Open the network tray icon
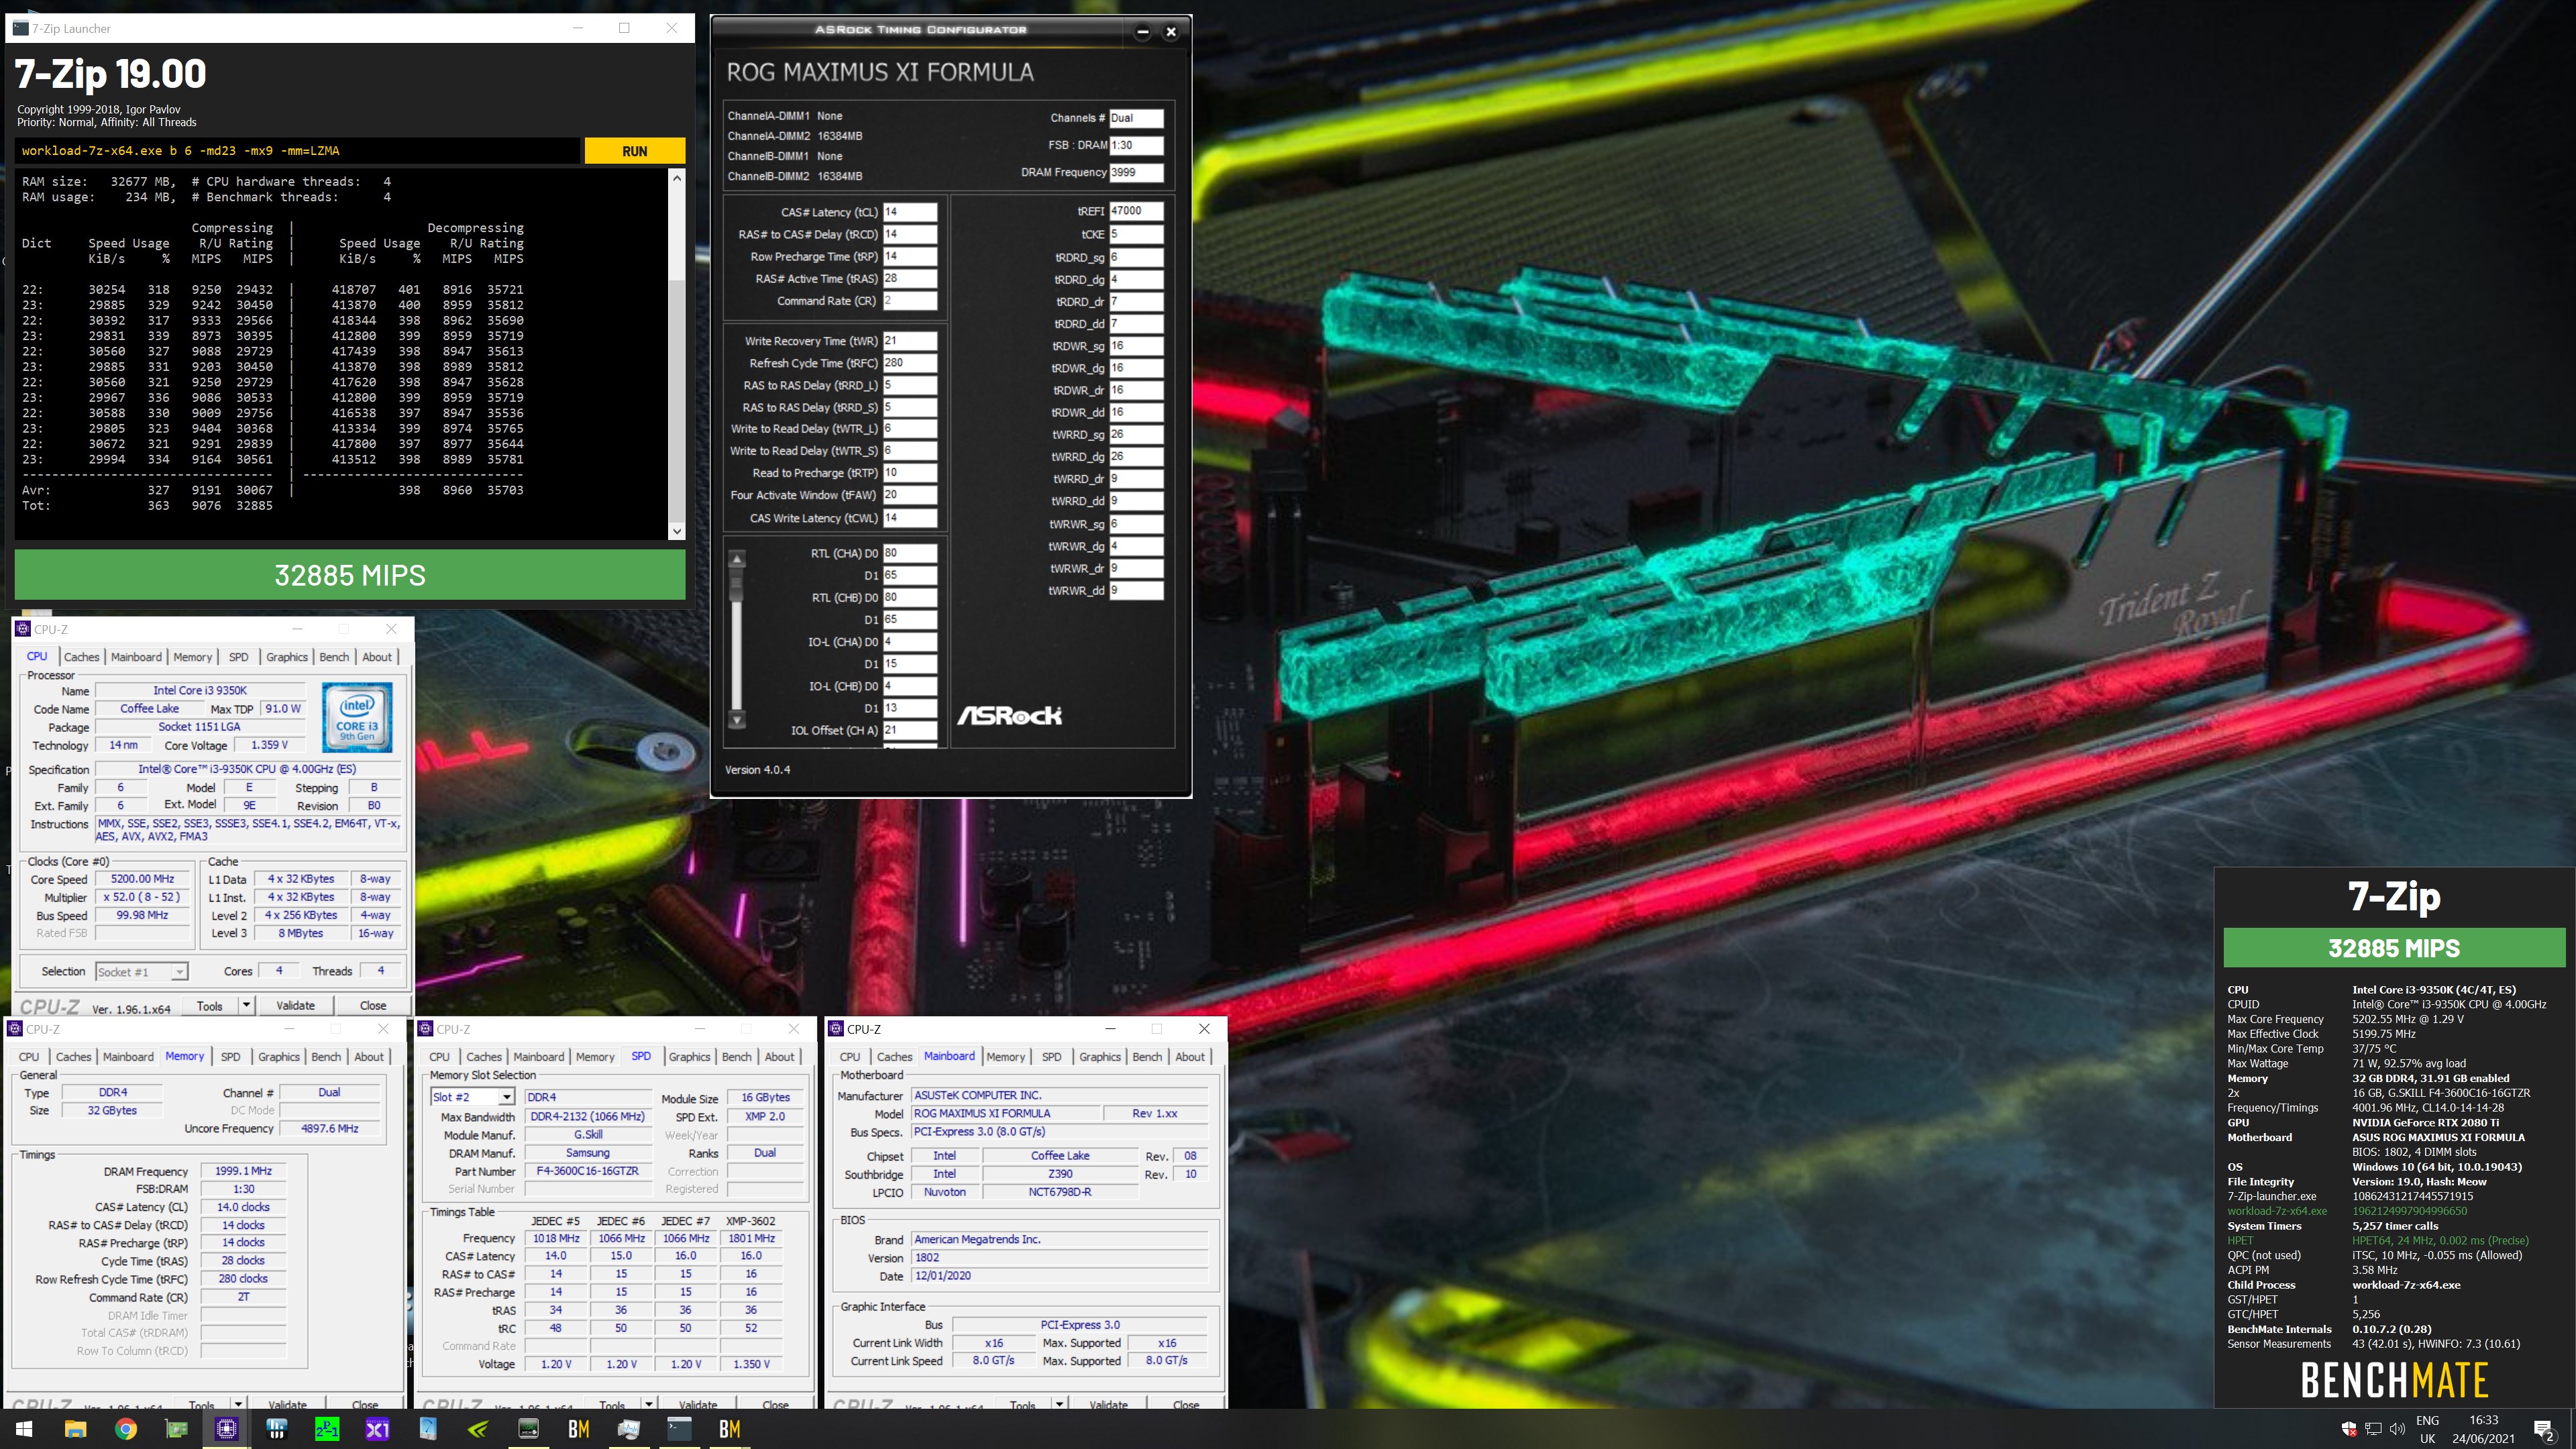This screenshot has width=2576, height=1449. (x=2373, y=1429)
